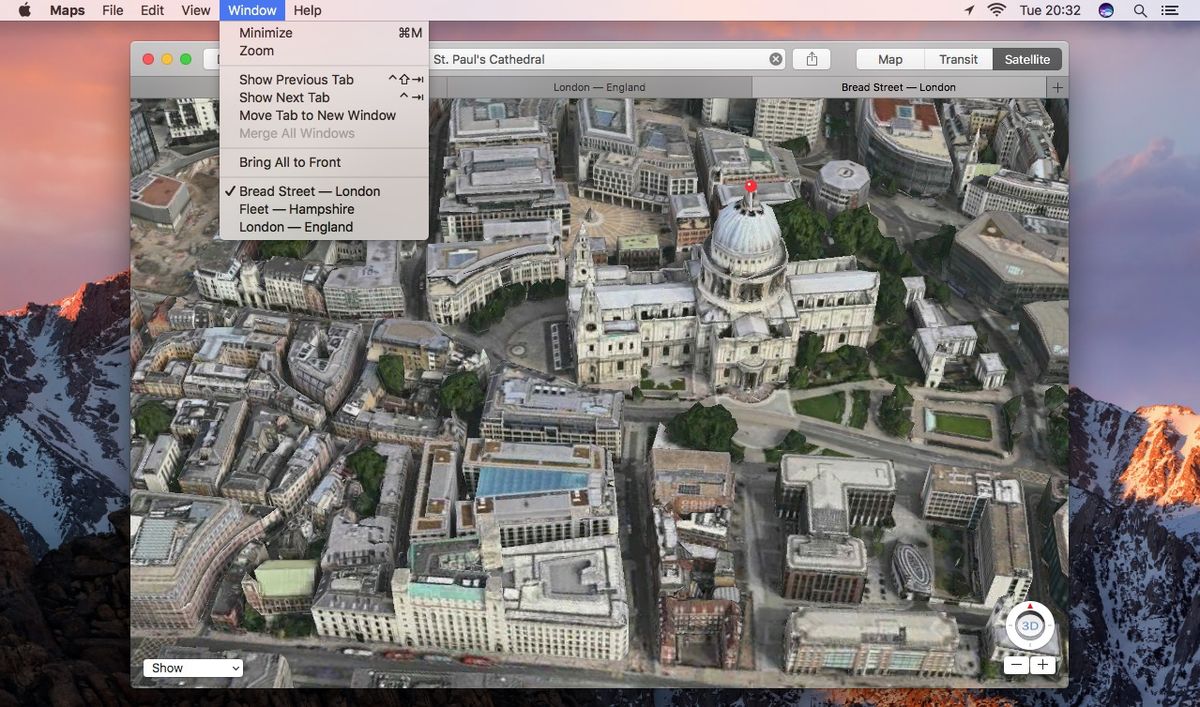Image resolution: width=1200 pixels, height=707 pixels.
Task: Open Siri from the menu bar
Action: tap(1106, 10)
